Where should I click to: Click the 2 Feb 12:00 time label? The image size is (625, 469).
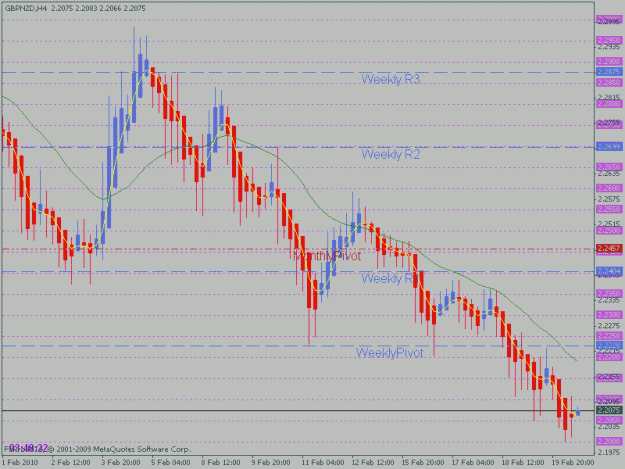[71, 462]
